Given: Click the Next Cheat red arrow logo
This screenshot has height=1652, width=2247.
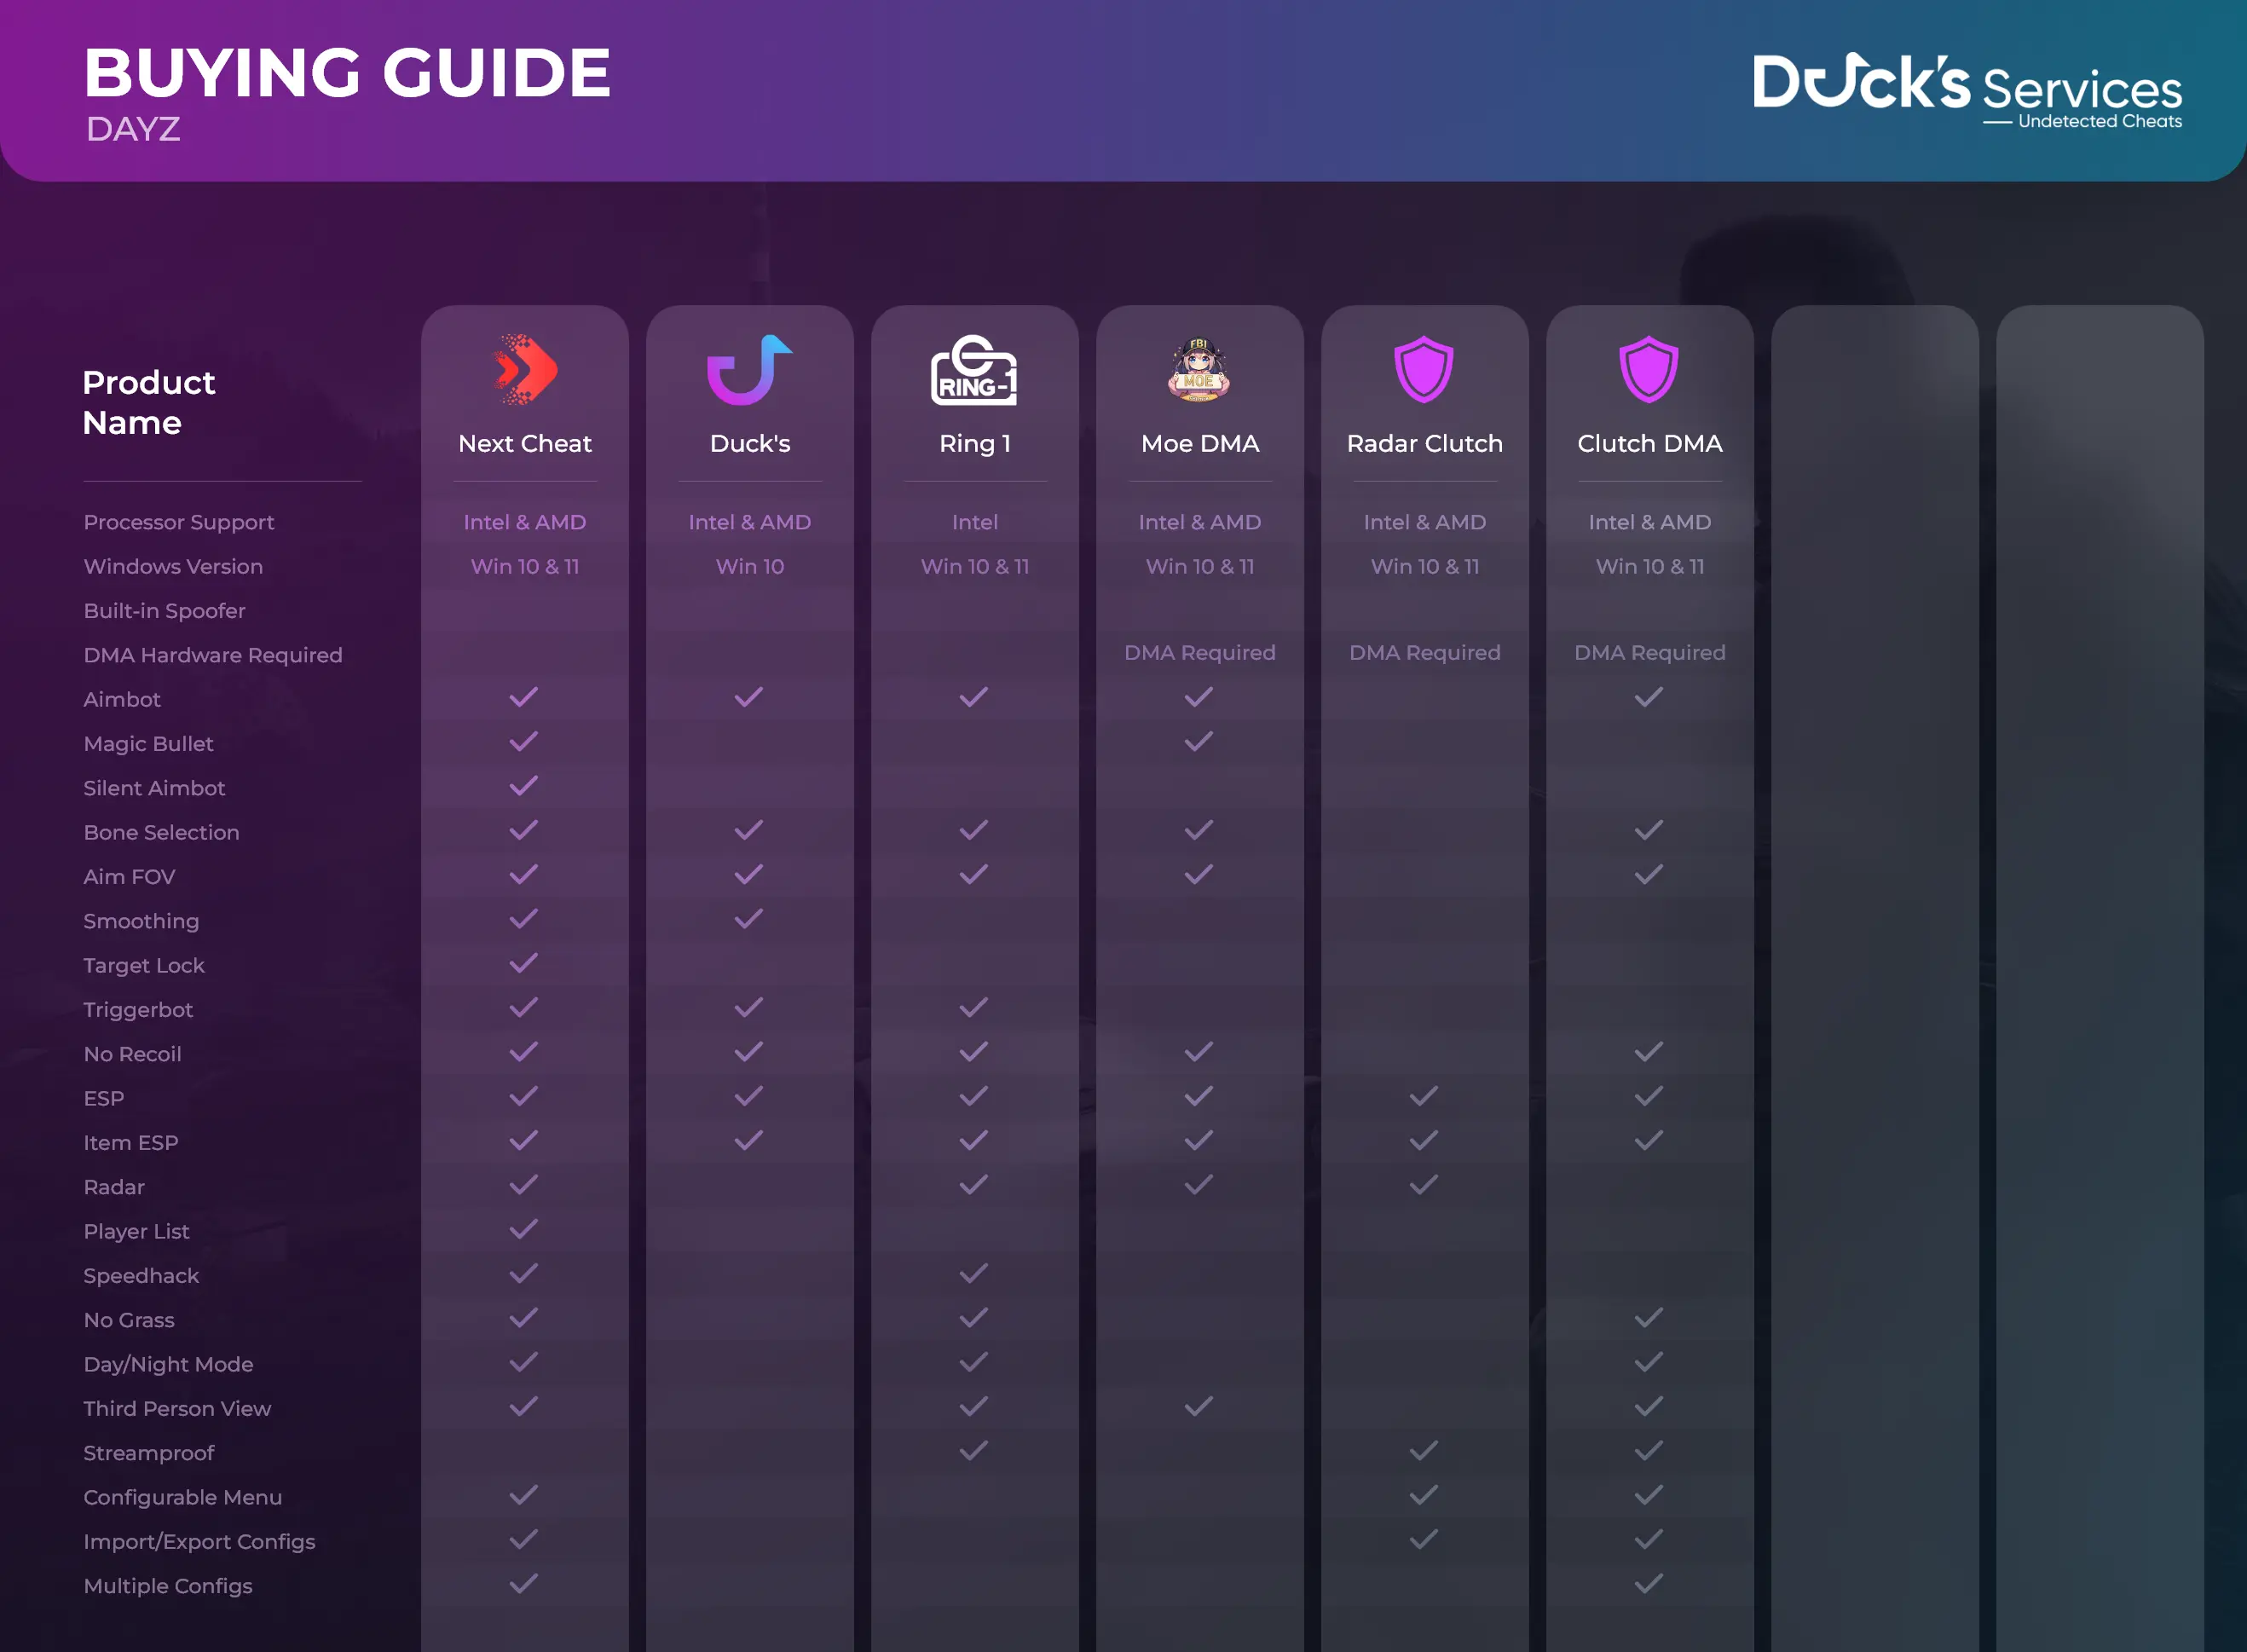Looking at the screenshot, I should [525, 370].
